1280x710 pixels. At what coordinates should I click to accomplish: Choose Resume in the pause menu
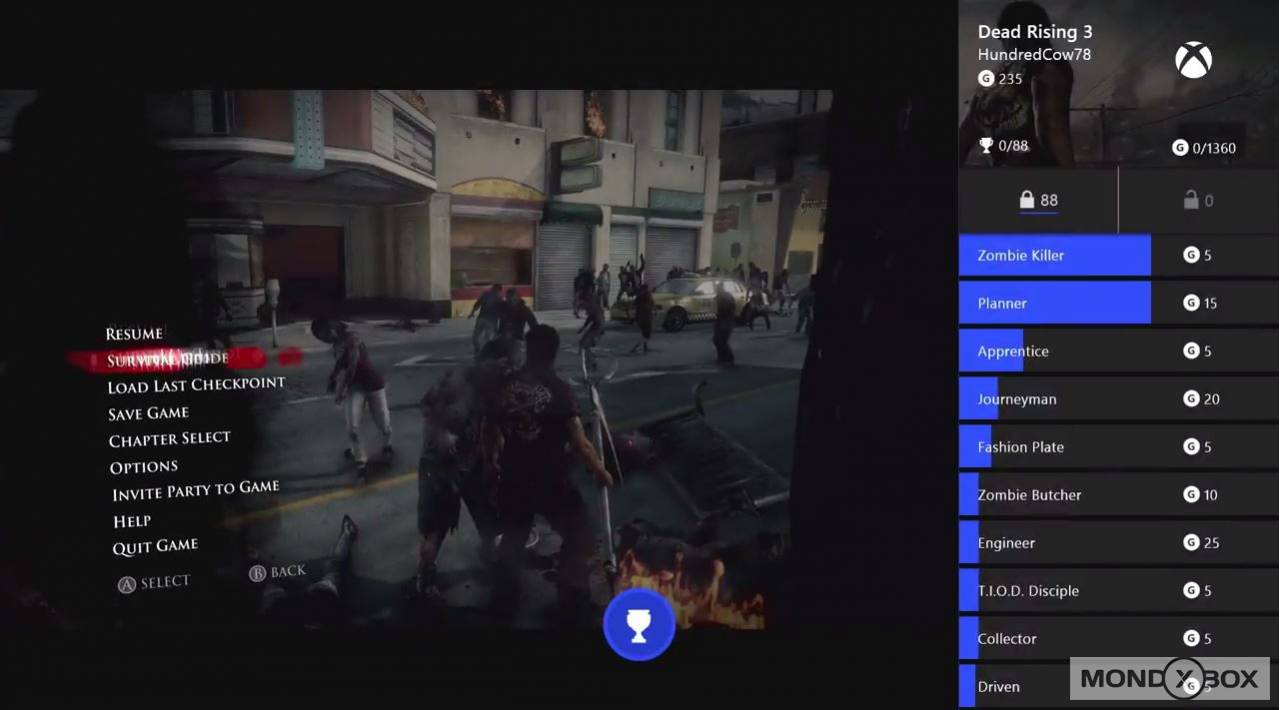134,333
